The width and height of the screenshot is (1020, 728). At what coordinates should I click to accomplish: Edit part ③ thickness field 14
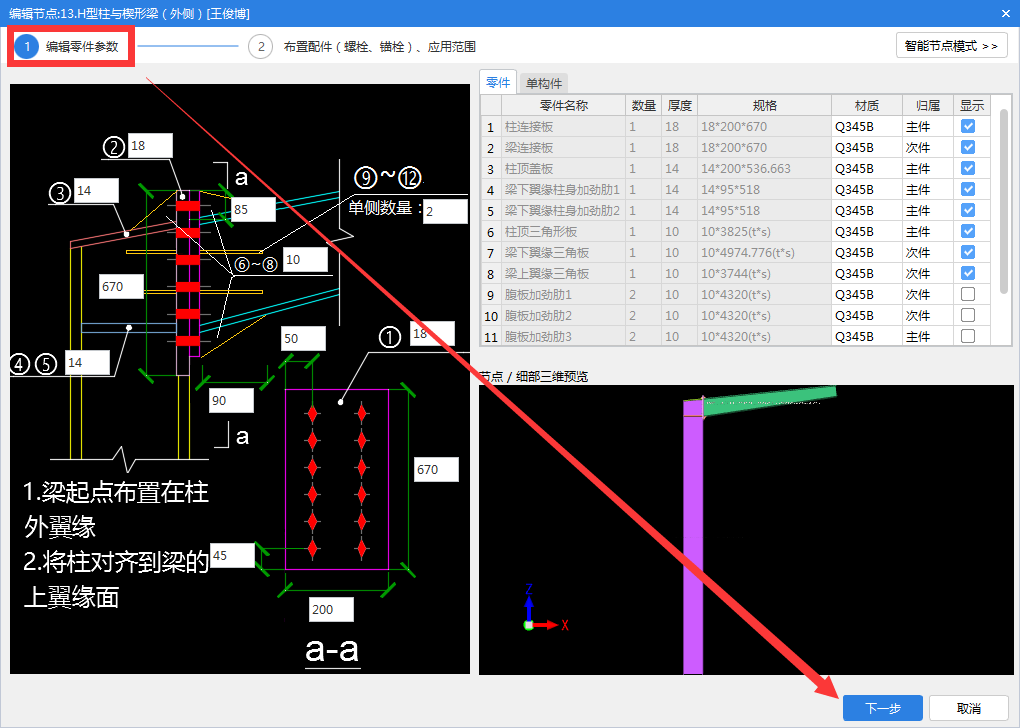pyautogui.click(x=96, y=191)
